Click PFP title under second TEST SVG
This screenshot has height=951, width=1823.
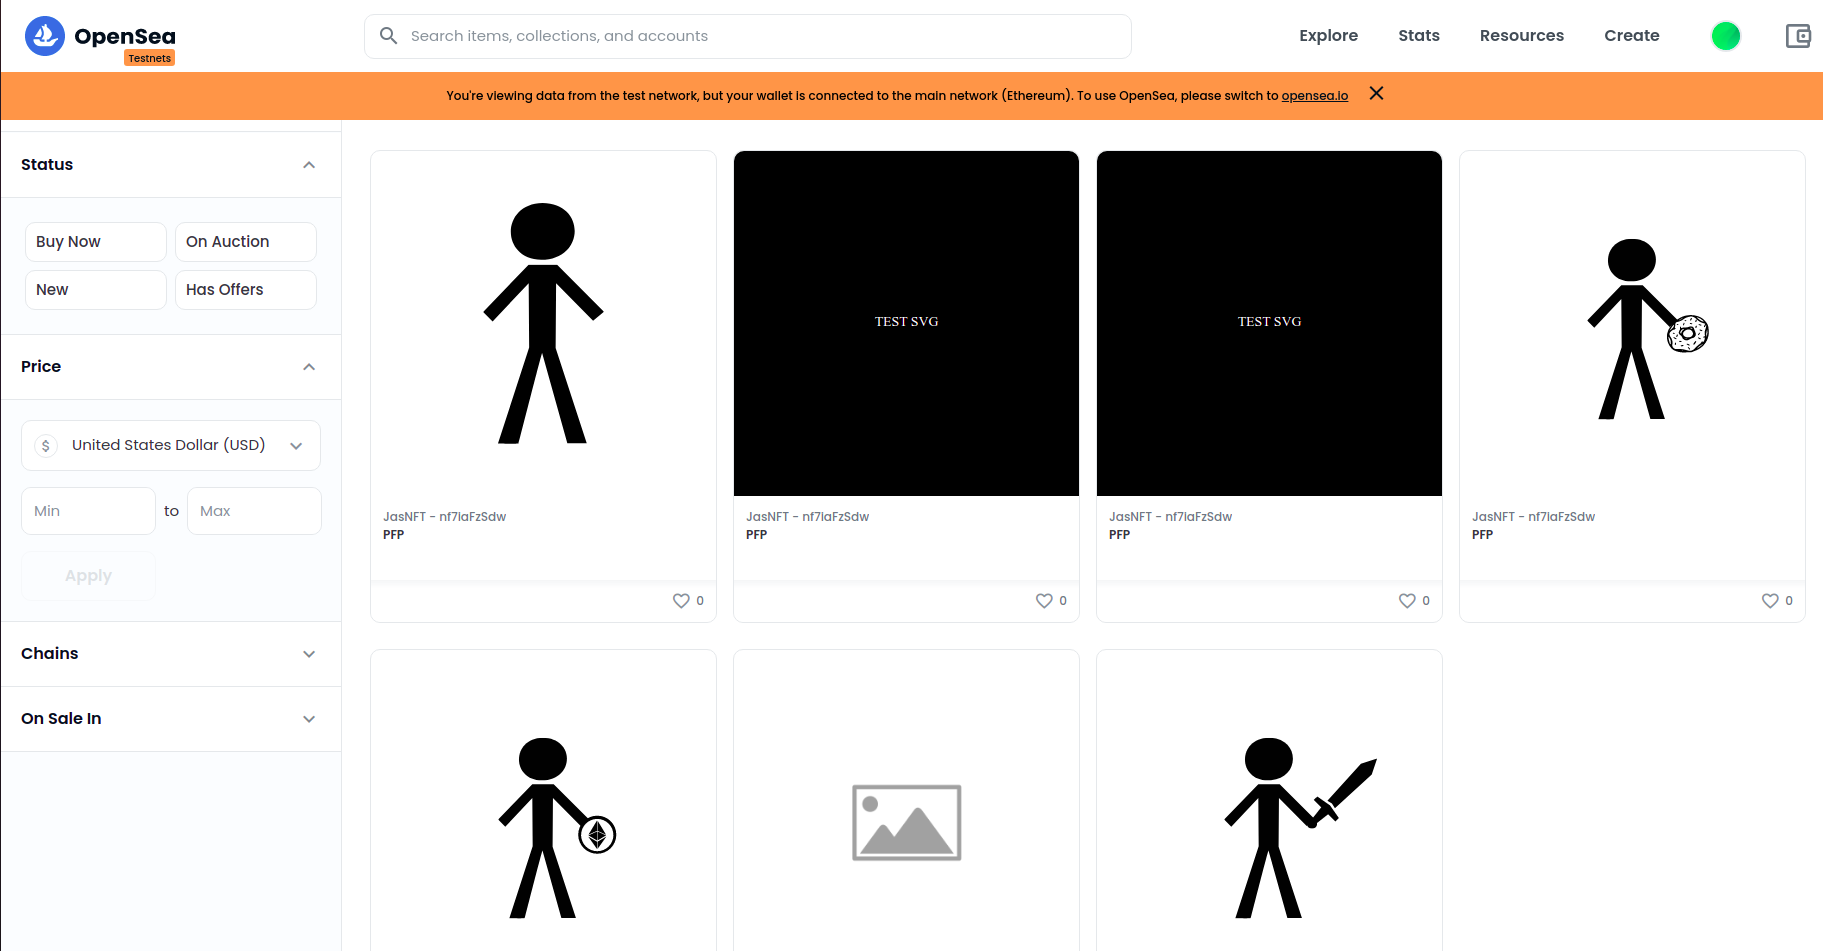(1119, 535)
